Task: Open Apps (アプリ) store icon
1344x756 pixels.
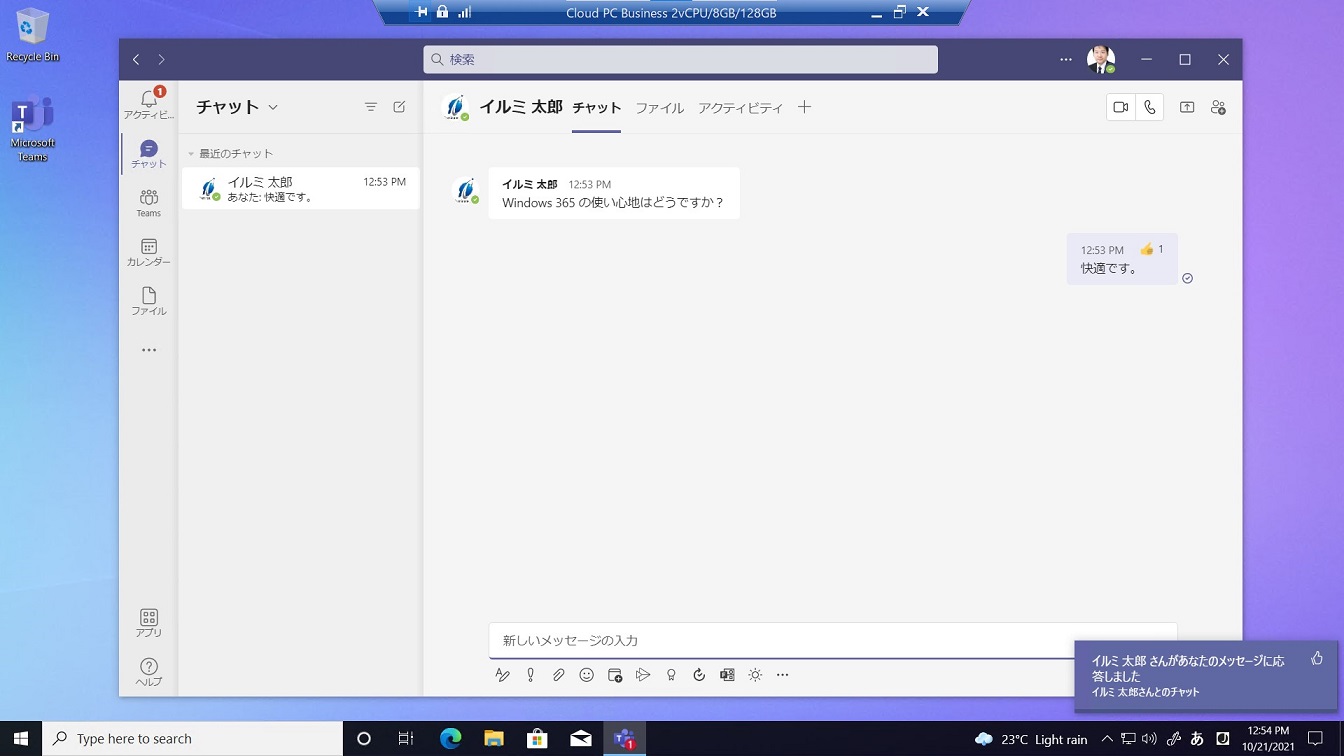Action: [x=149, y=623]
